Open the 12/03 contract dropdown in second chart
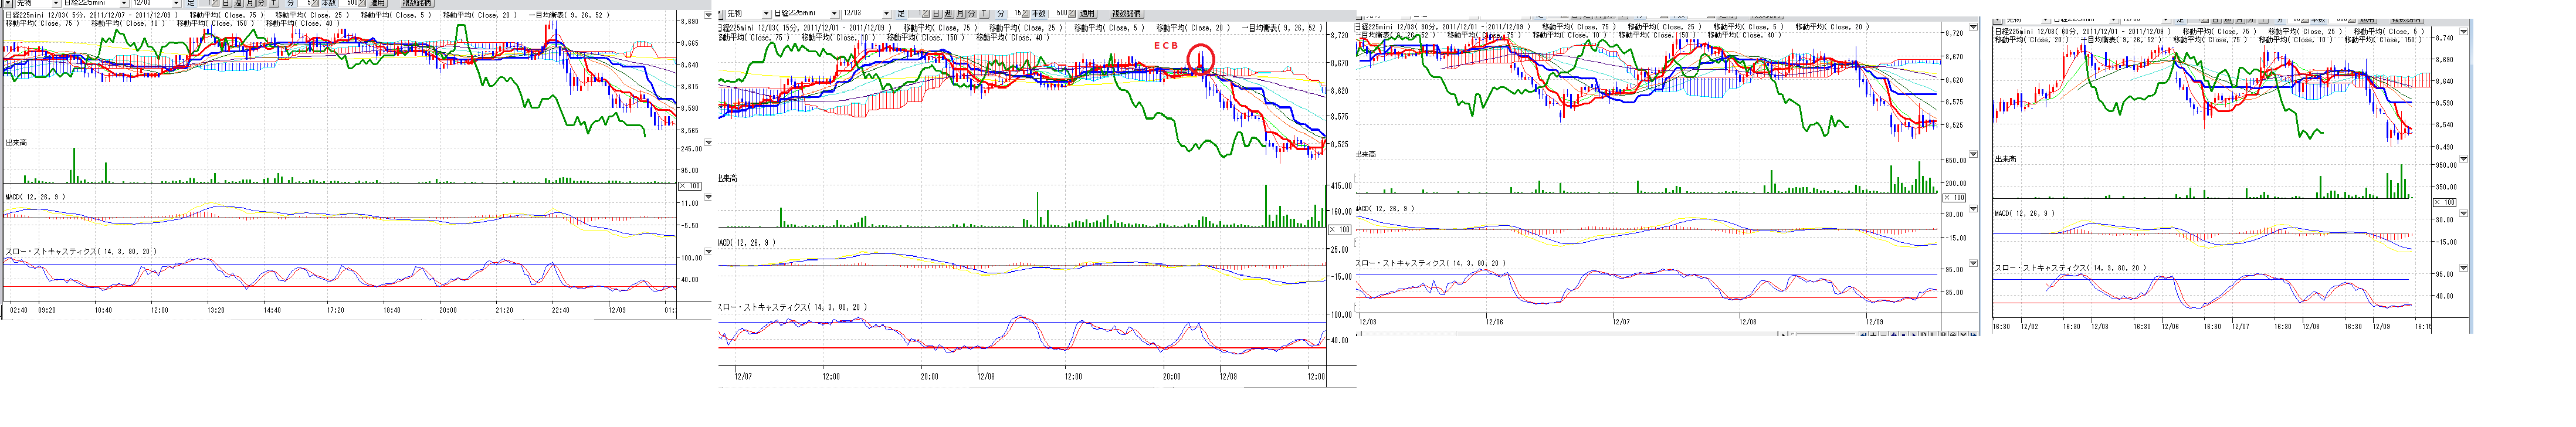This screenshot has height=427, width=2576. click(x=886, y=13)
